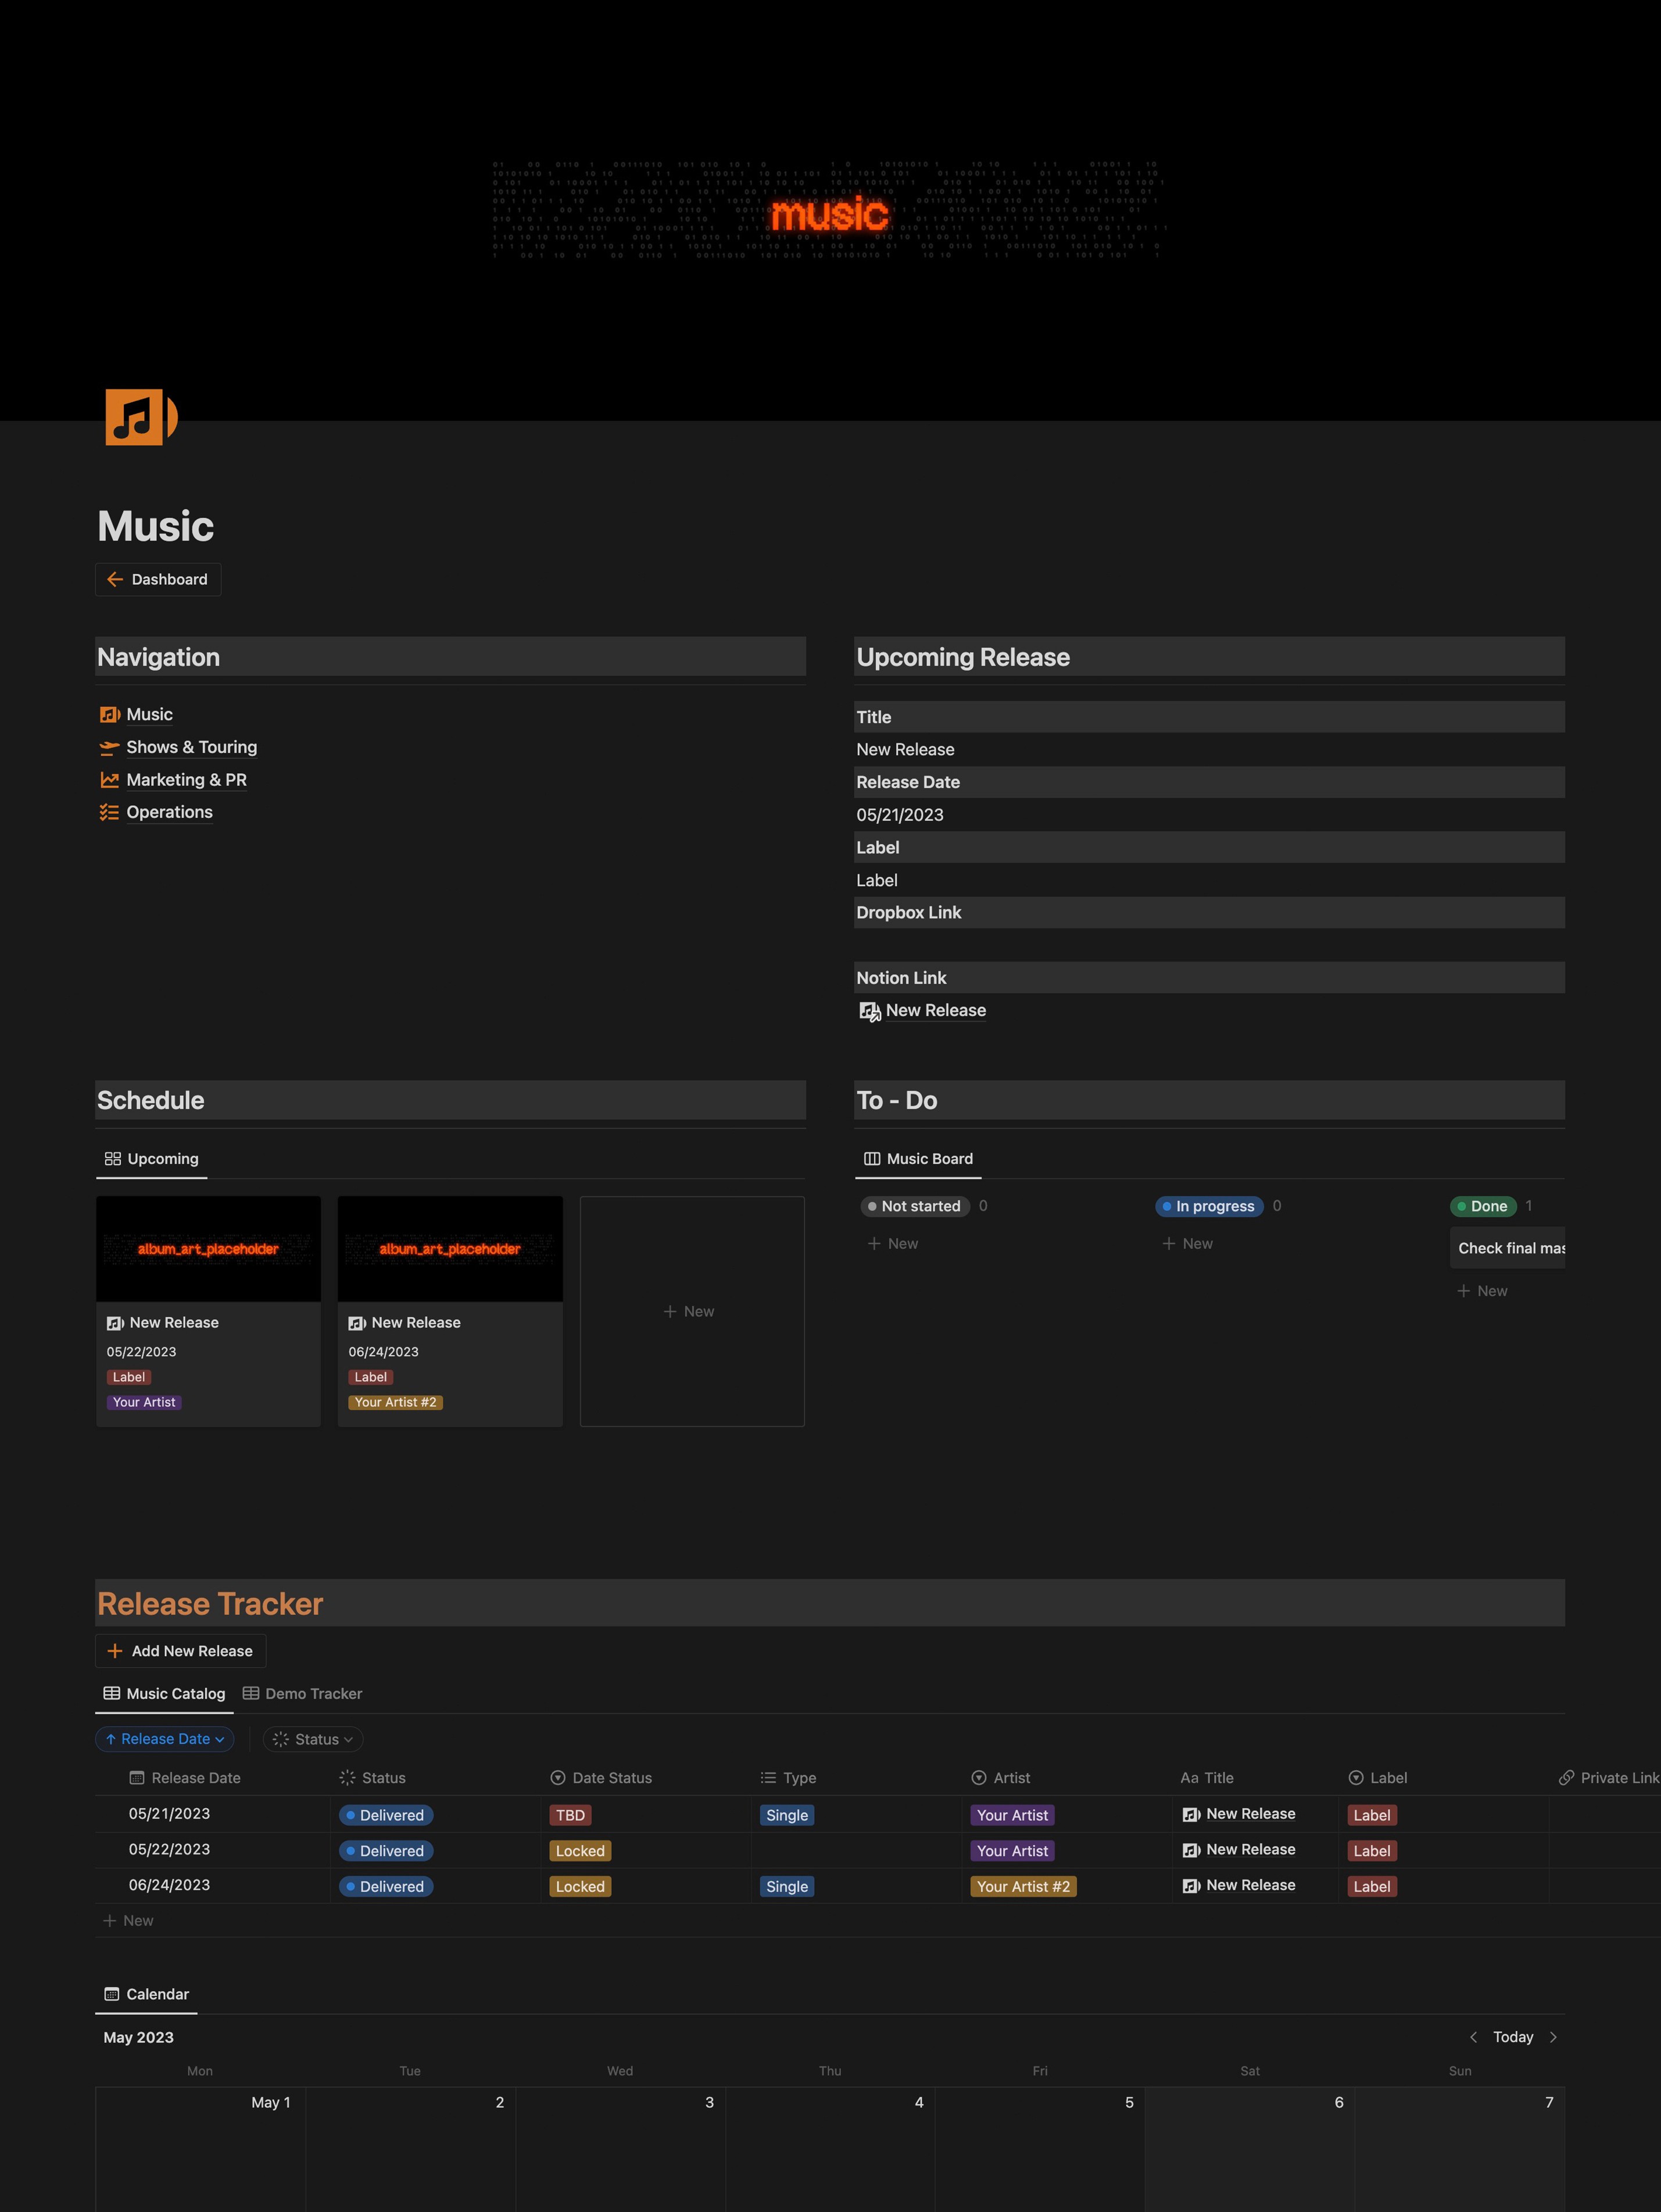Click the orange music note page icon

pos(140,417)
